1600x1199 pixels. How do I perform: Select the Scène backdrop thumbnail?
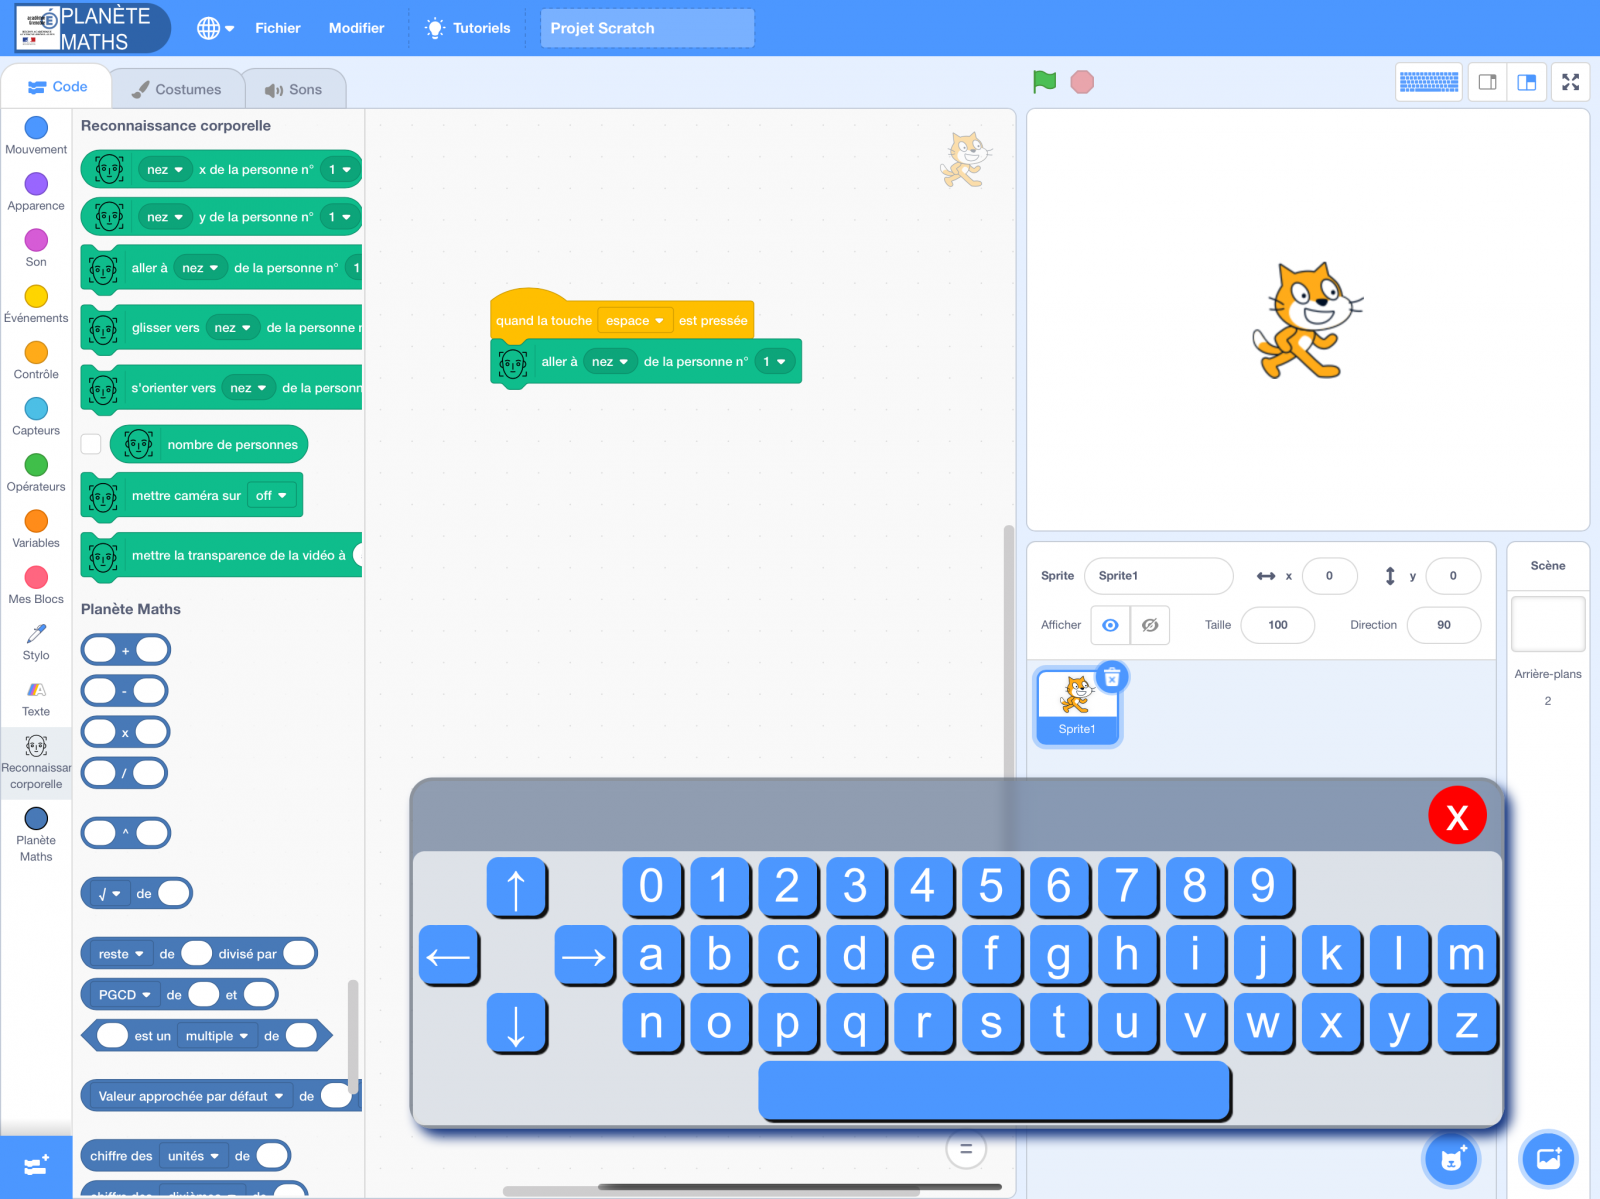(x=1547, y=624)
